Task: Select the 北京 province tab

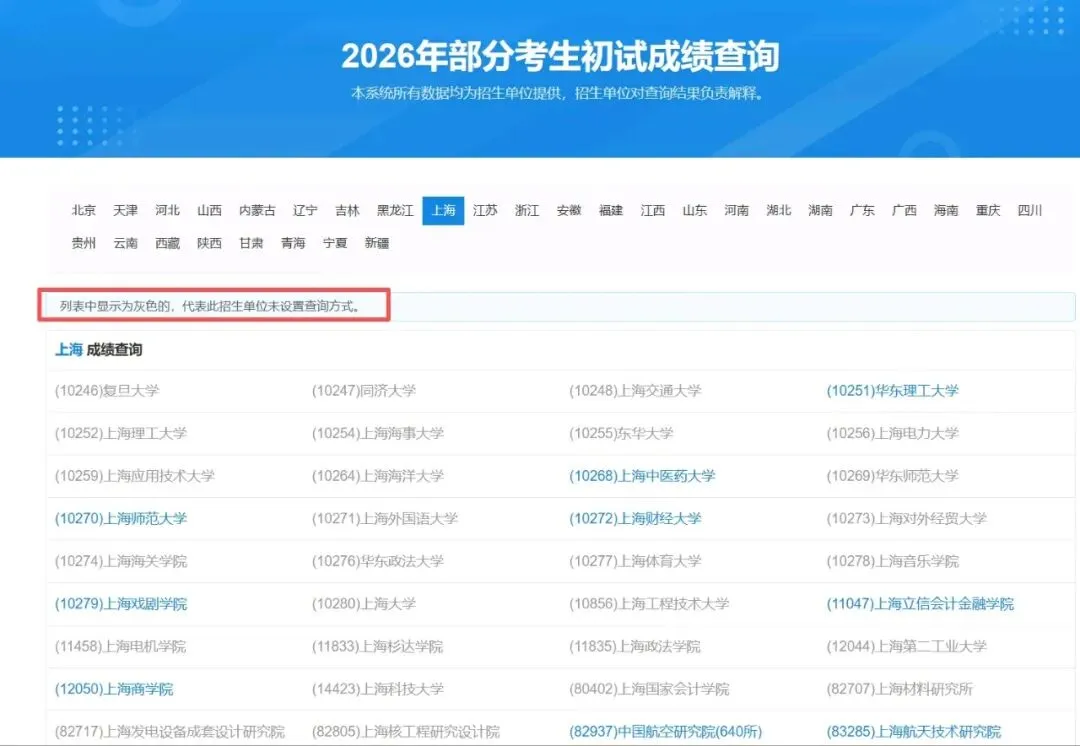Action: [x=83, y=210]
